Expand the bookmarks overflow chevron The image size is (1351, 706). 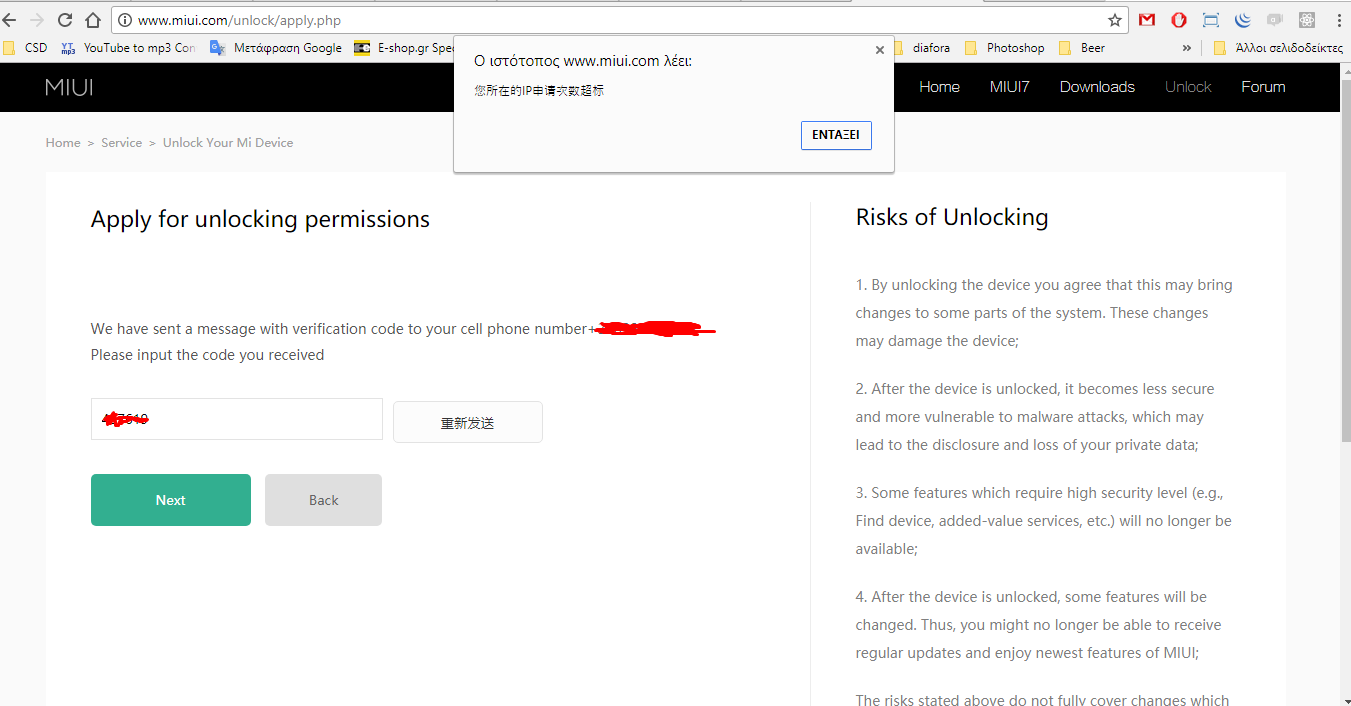coord(1187,48)
